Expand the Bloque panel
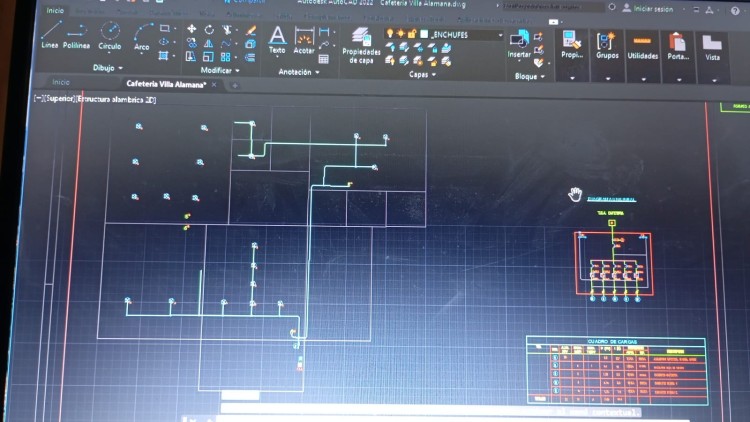The width and height of the screenshot is (750, 422). [530, 76]
